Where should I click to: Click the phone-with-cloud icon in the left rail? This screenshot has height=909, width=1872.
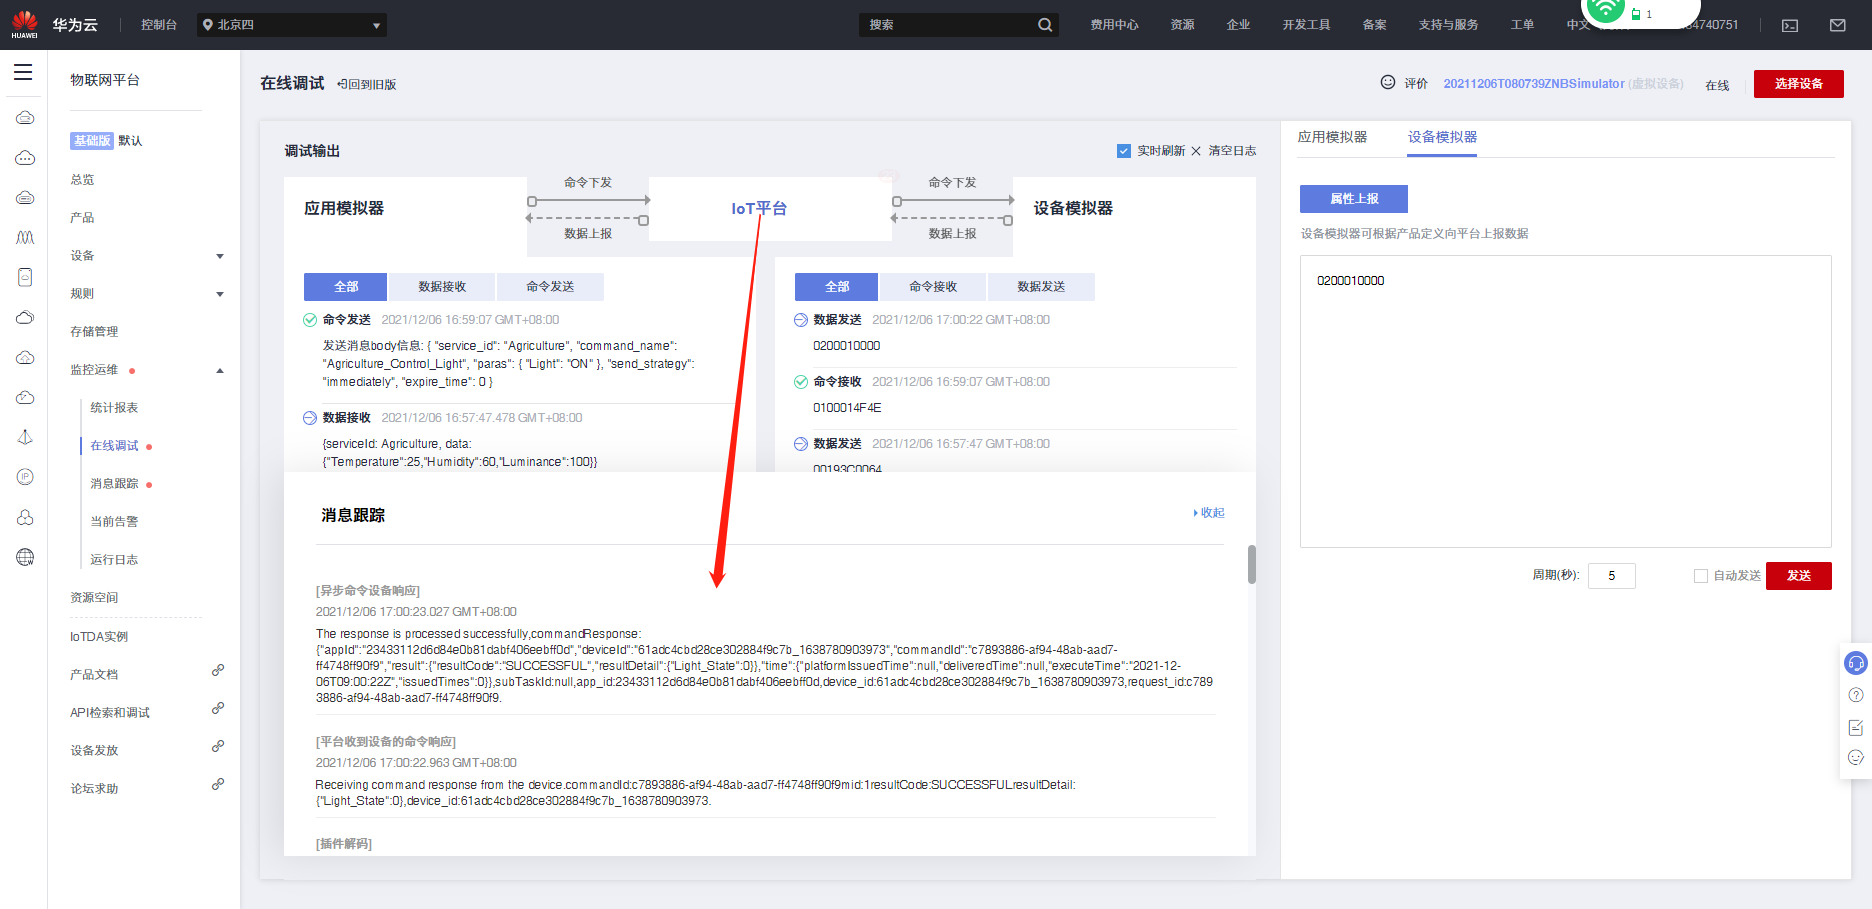25,277
